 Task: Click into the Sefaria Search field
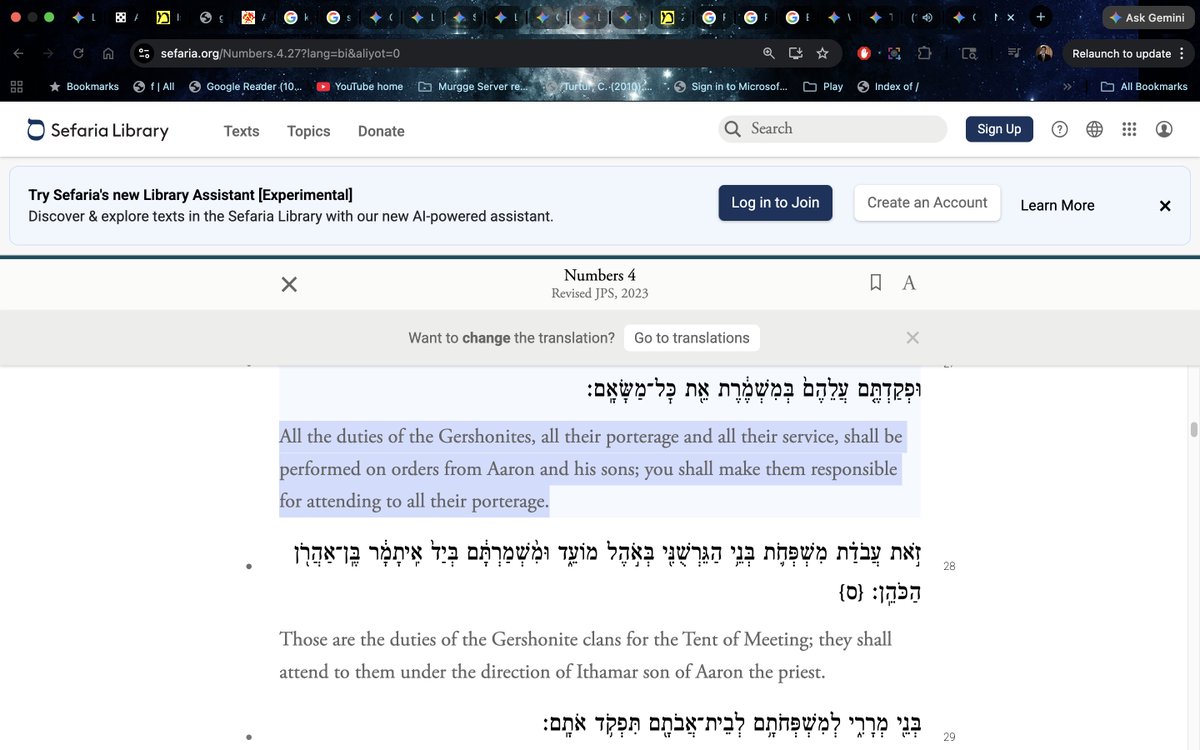tap(832, 129)
